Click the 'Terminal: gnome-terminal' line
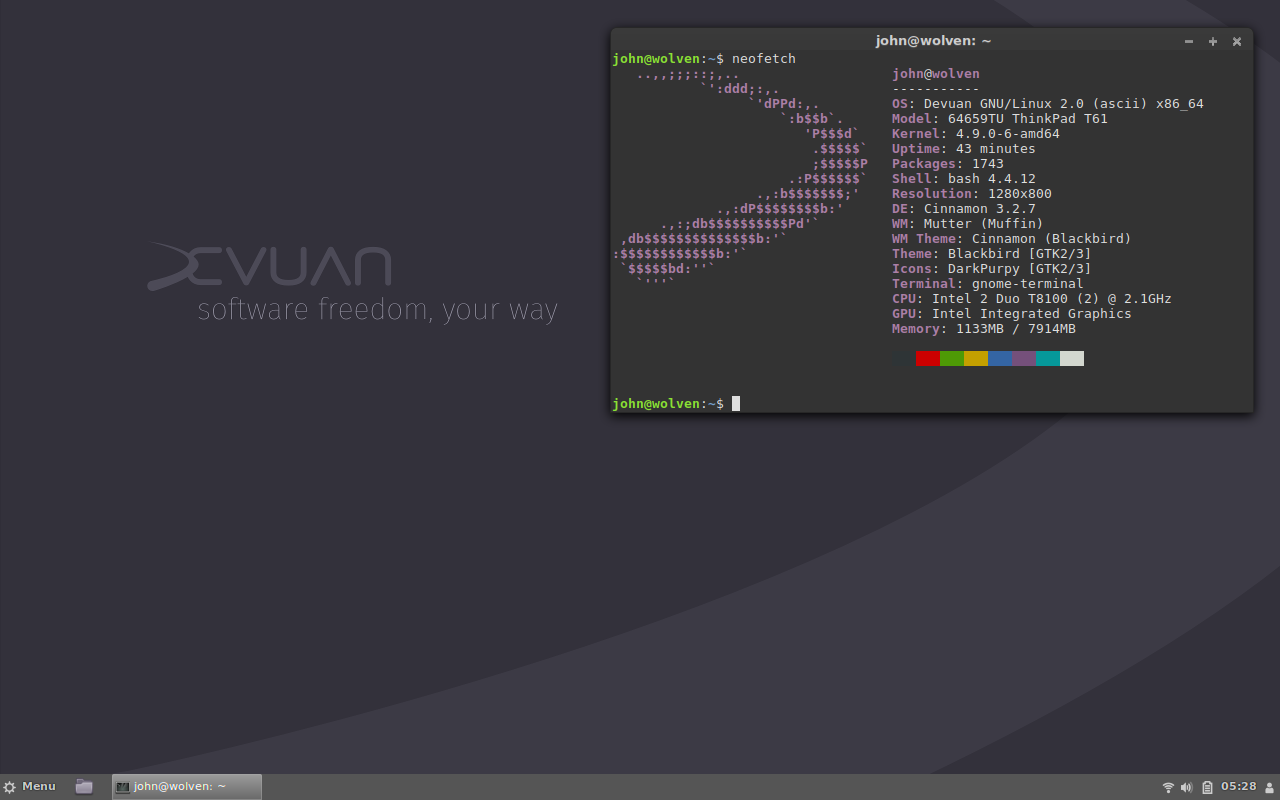This screenshot has width=1280, height=800. click(x=988, y=284)
